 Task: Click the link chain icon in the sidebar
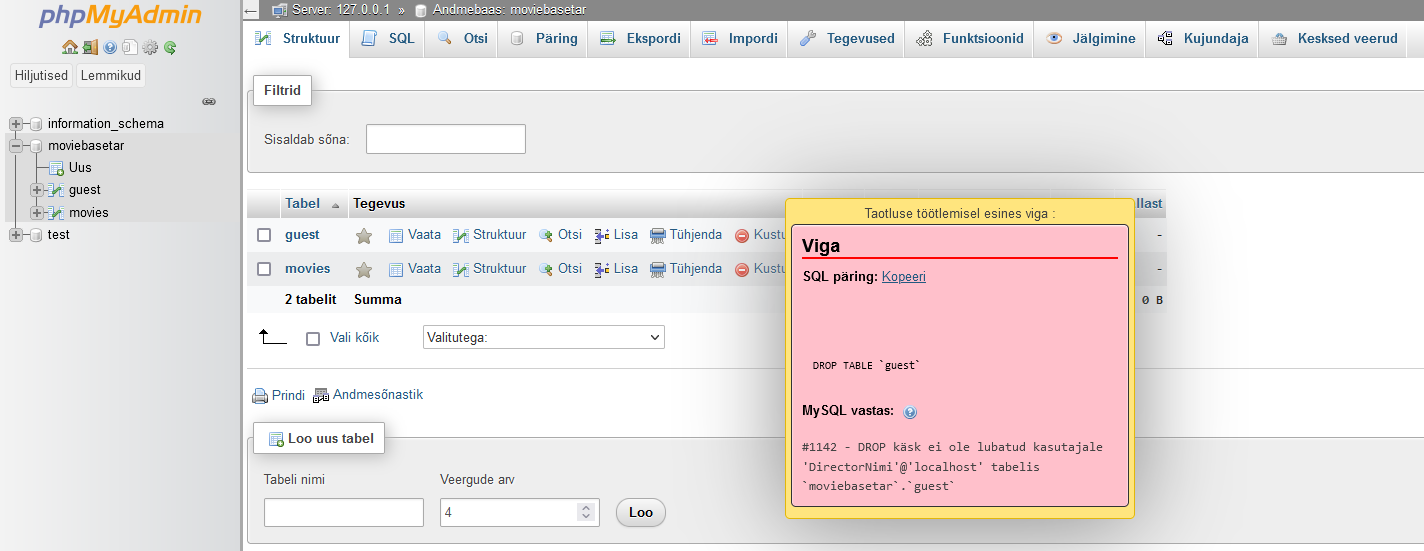pos(209,101)
